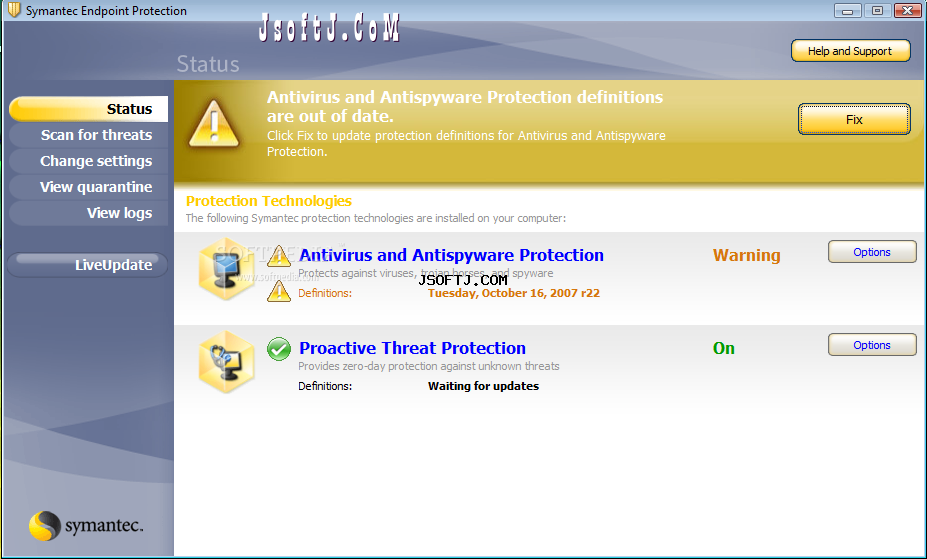Open View quarantine
This screenshot has height=559, width=927.
pyautogui.click(x=89, y=187)
